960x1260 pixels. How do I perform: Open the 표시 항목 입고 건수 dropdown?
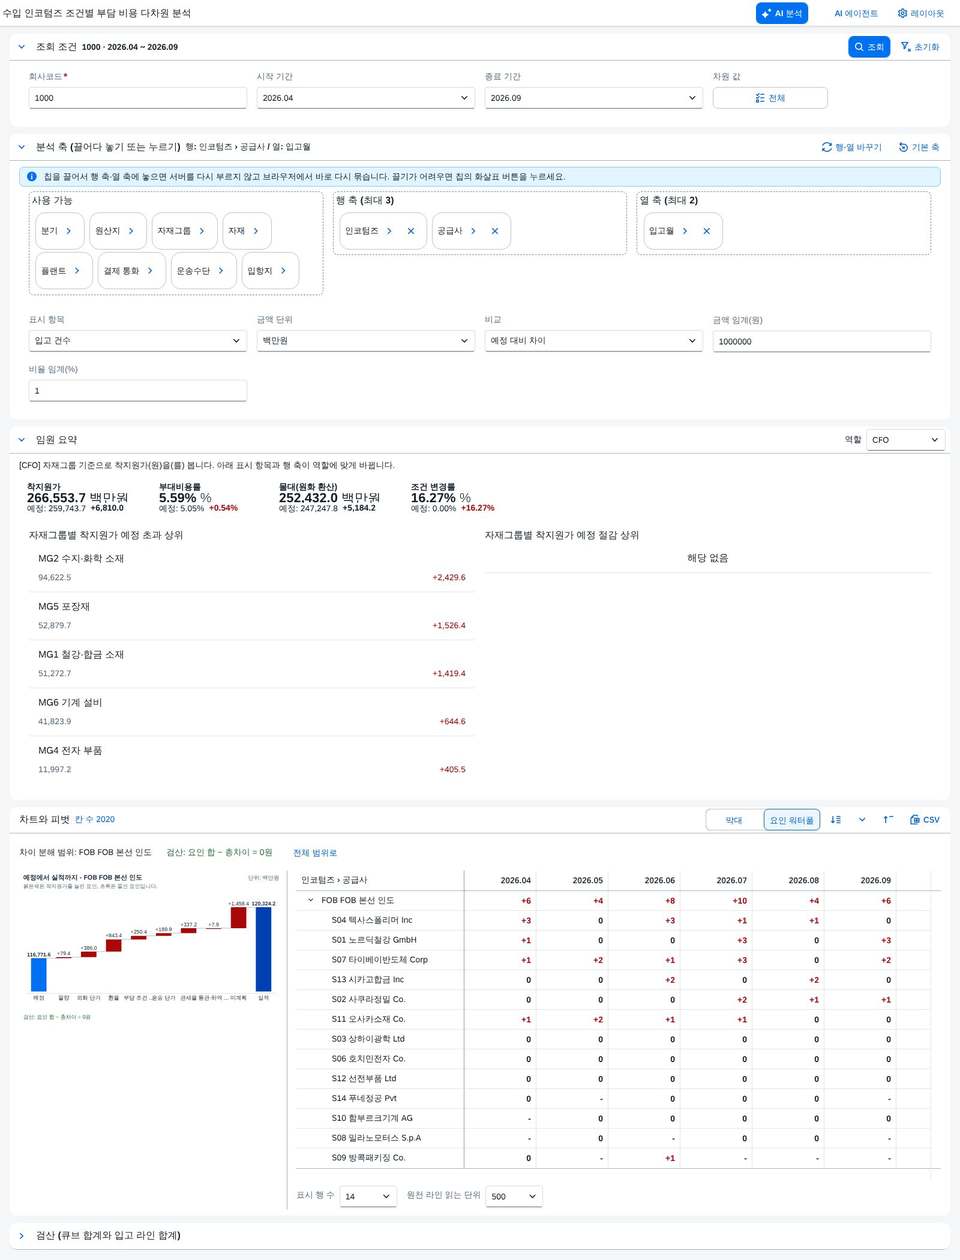(x=138, y=341)
